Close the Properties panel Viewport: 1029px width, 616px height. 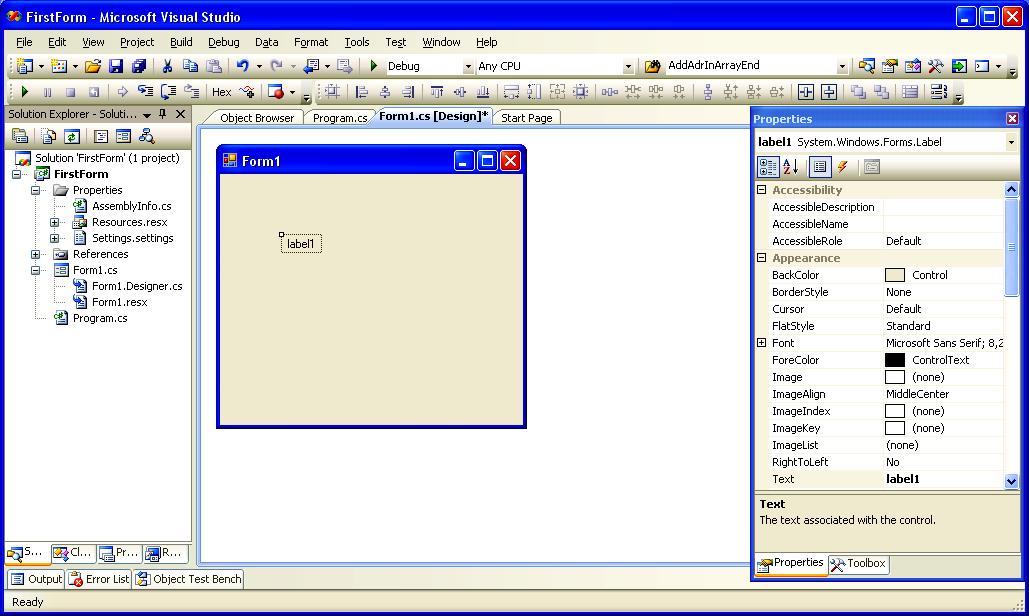[x=1012, y=119]
